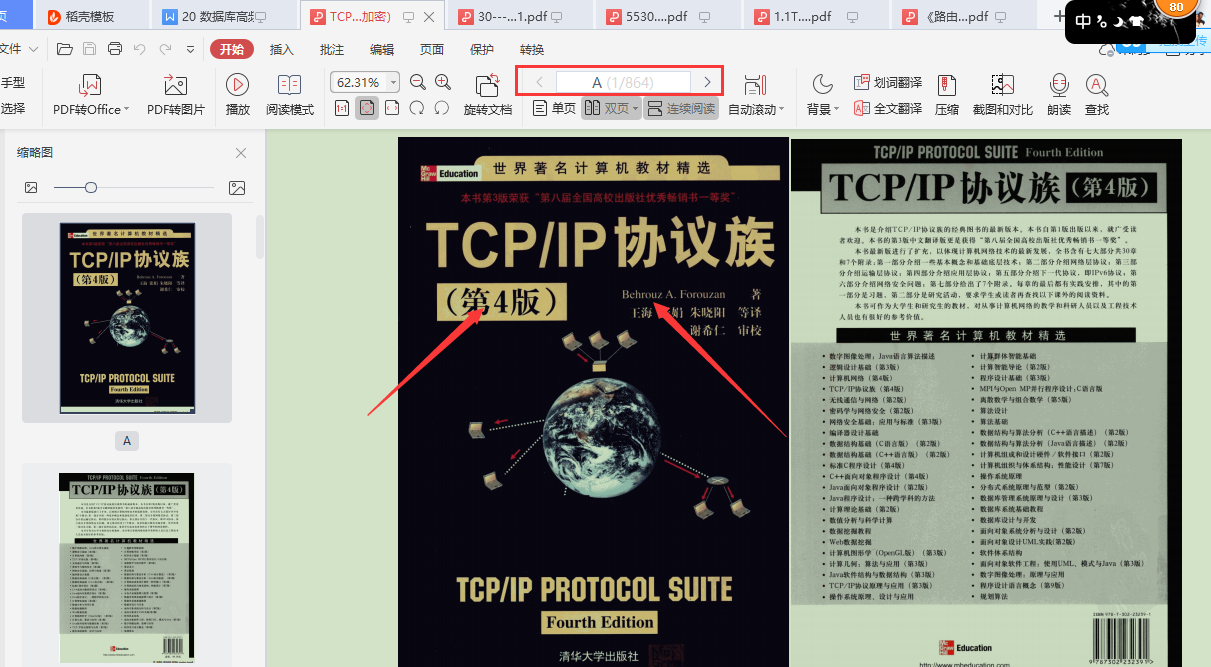Click the zoom out magnifier icon
1211x667 pixels.
click(418, 82)
